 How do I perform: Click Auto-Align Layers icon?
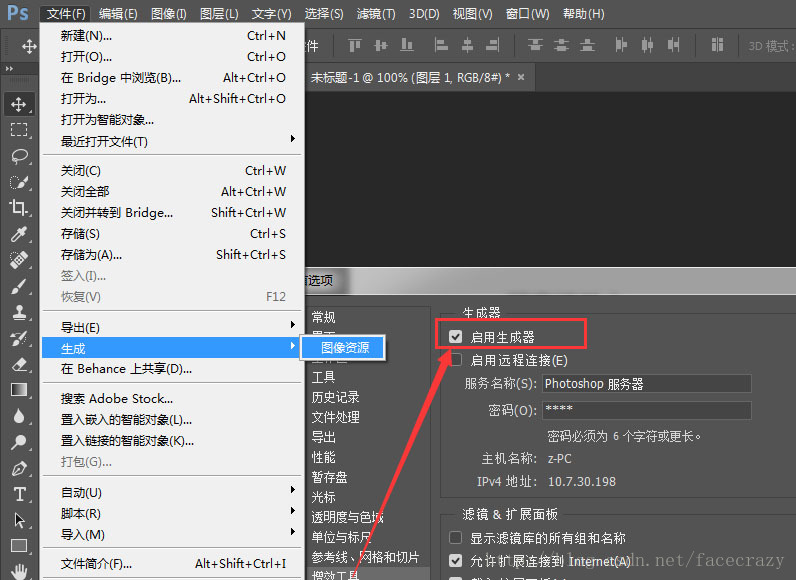[x=717, y=45]
